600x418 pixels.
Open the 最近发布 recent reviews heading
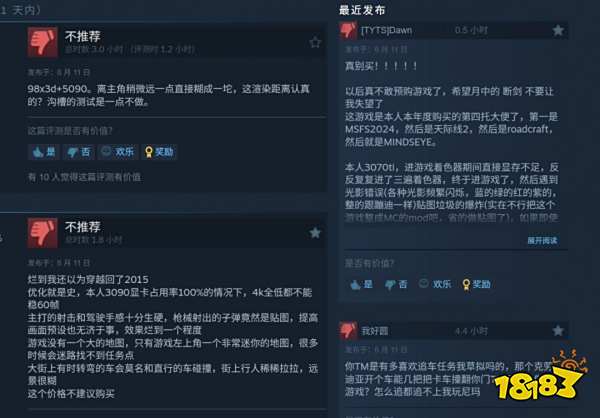point(362,10)
